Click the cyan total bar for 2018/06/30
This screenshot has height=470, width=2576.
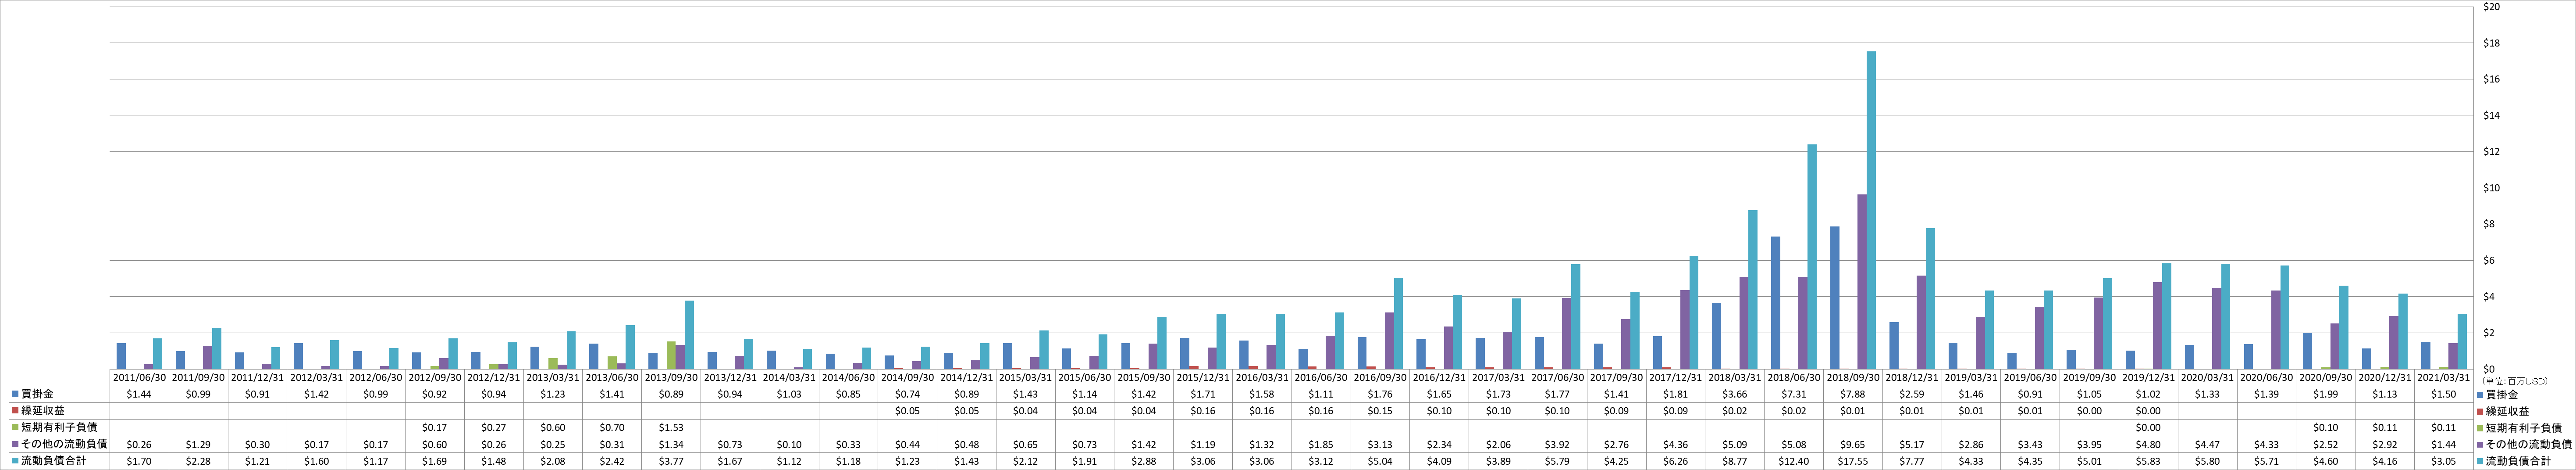coord(1812,257)
